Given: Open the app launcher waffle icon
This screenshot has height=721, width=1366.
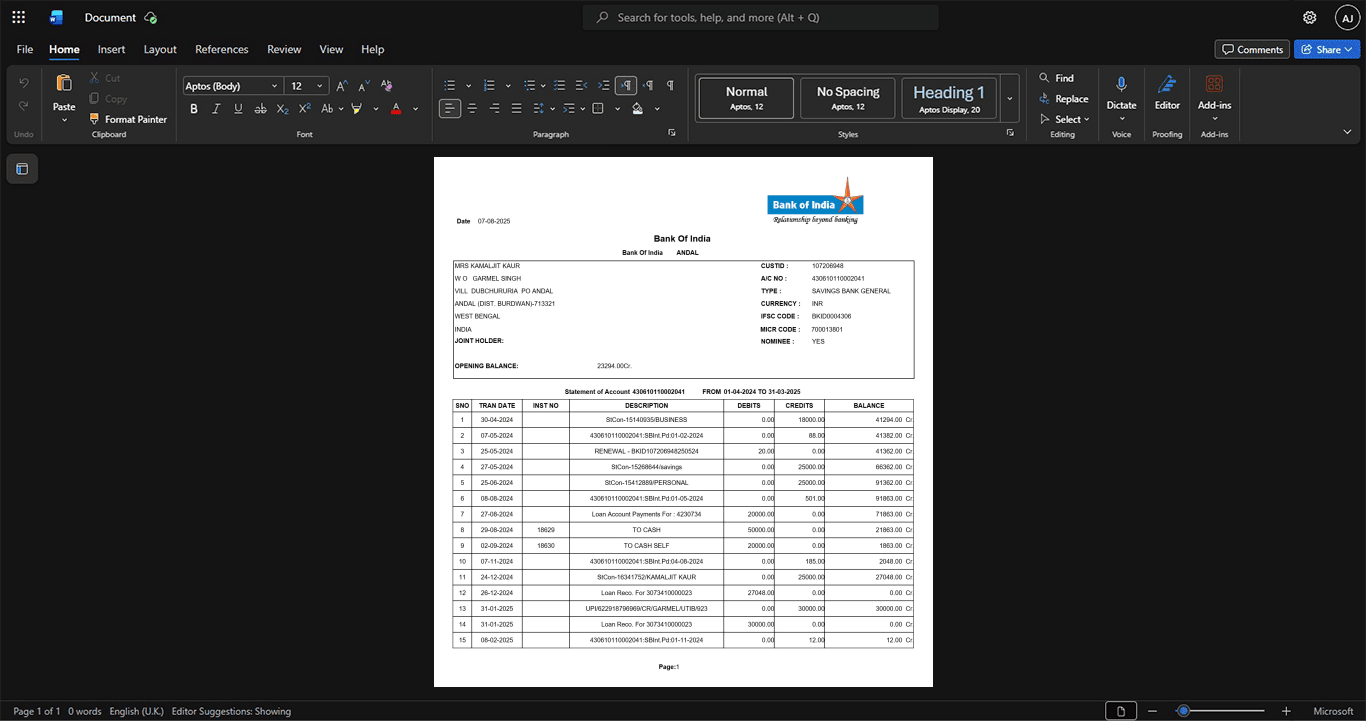Looking at the screenshot, I should point(18,17).
